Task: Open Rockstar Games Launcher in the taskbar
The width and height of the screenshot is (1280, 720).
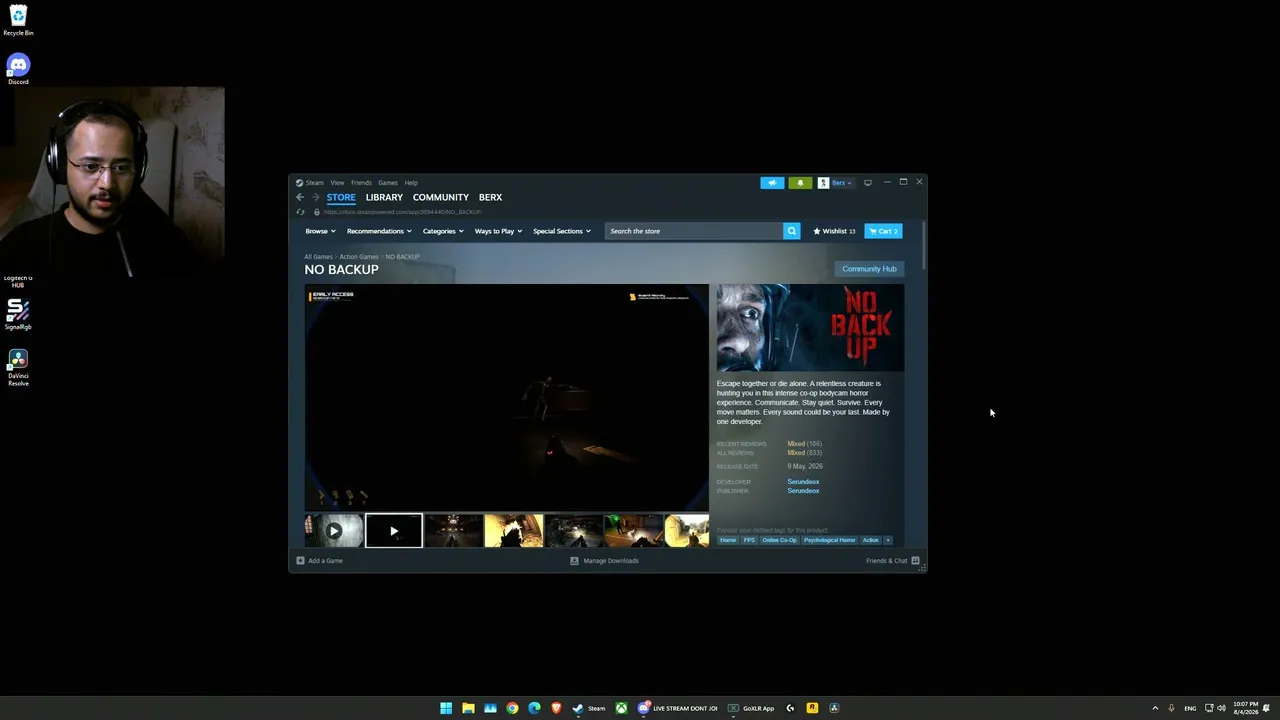Action: click(812, 708)
